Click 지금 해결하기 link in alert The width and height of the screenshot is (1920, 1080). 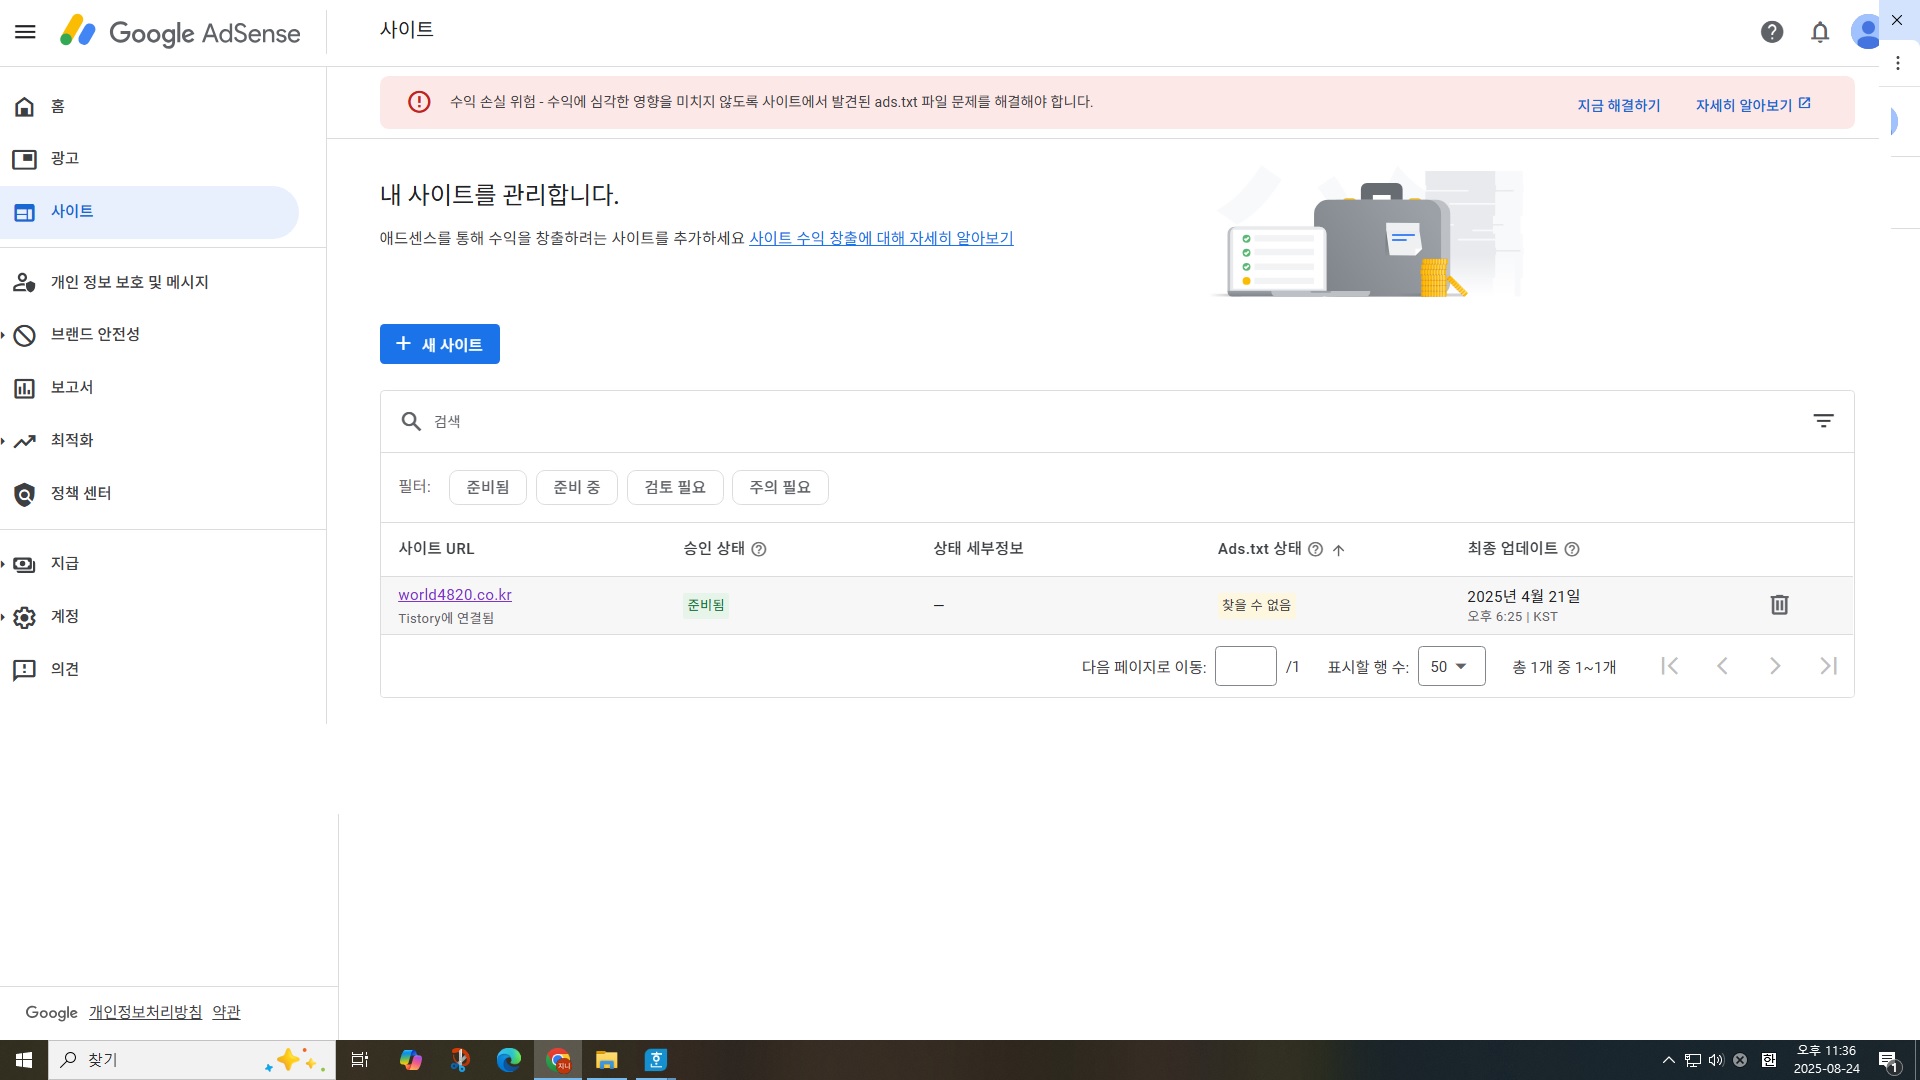[1618, 105]
